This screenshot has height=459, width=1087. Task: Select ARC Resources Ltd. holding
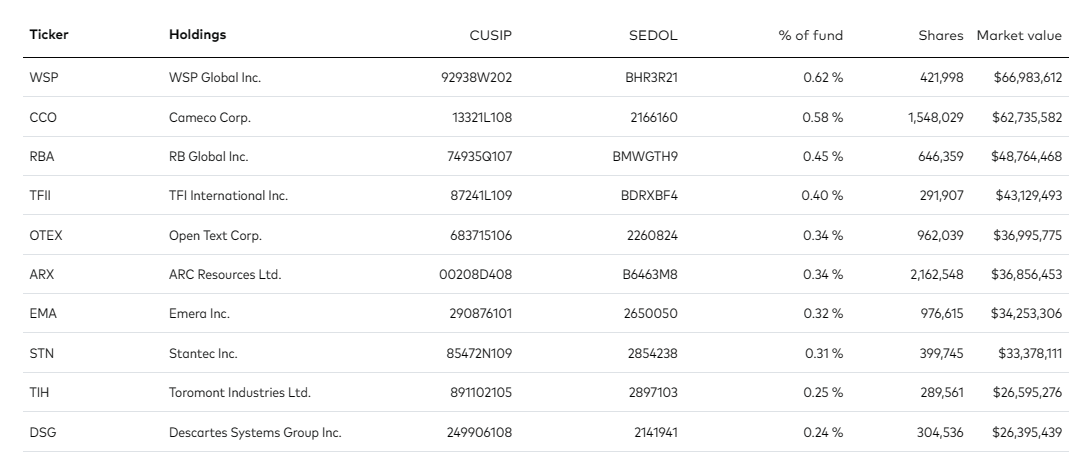(x=225, y=275)
